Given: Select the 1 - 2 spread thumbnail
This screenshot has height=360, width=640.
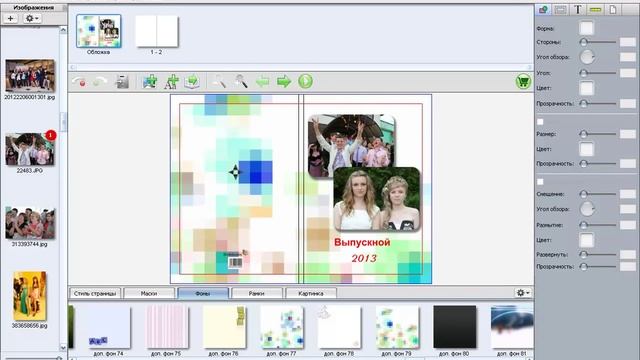Looking at the screenshot, I should pos(157,31).
